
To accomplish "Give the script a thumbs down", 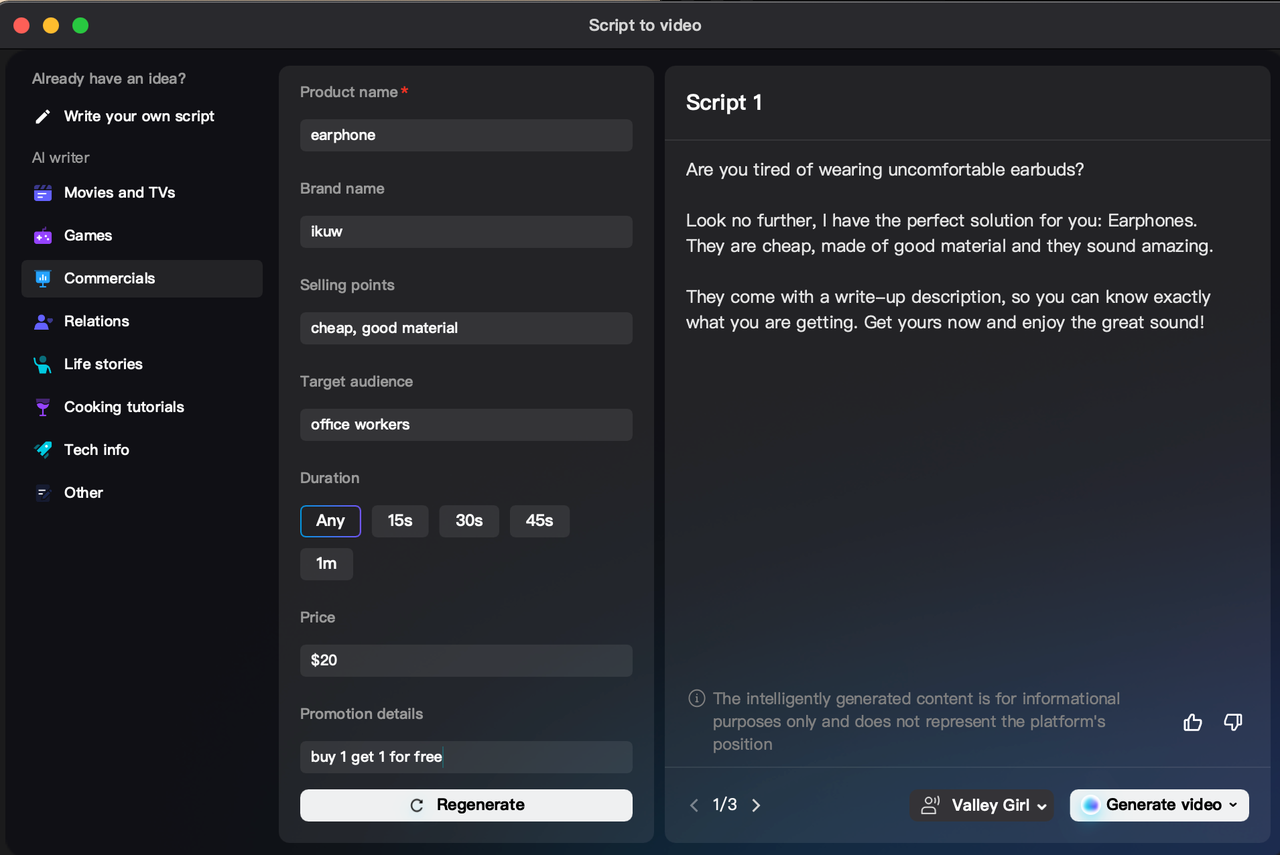I will (1233, 721).
